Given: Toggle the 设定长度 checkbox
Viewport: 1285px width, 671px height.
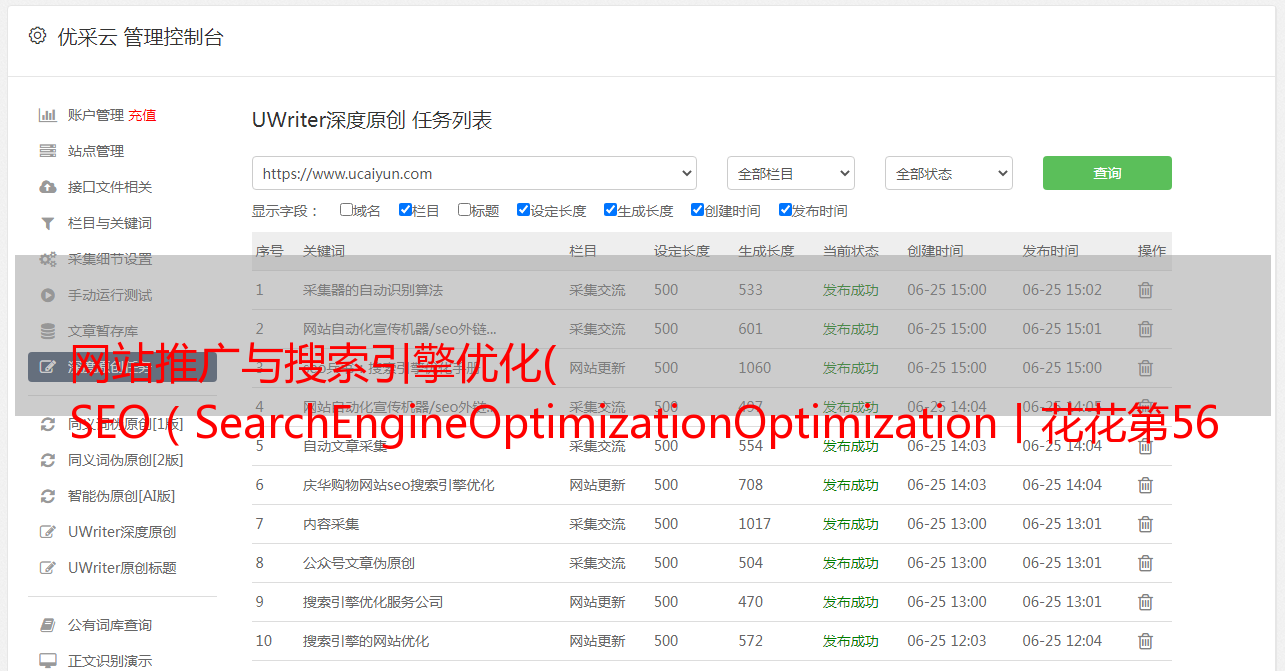Looking at the screenshot, I should coord(523,210).
